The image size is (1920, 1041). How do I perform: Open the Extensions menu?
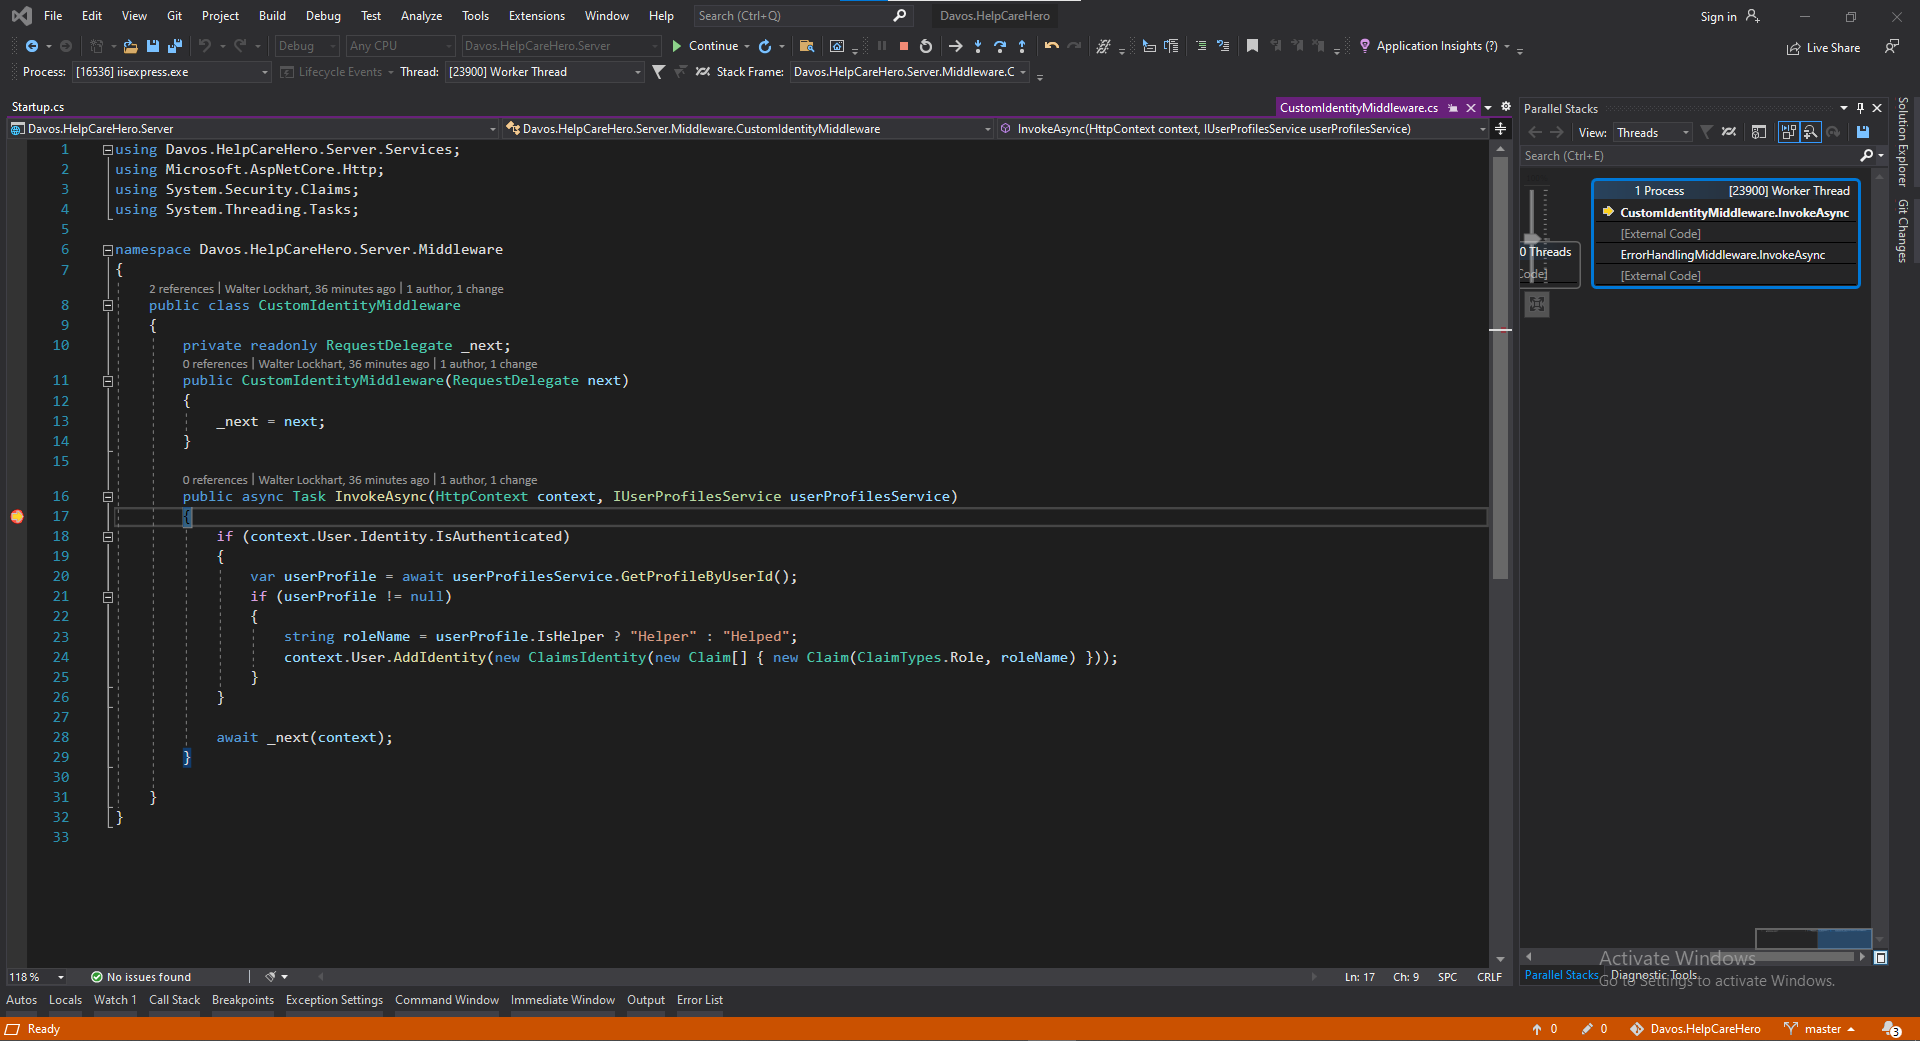(537, 16)
